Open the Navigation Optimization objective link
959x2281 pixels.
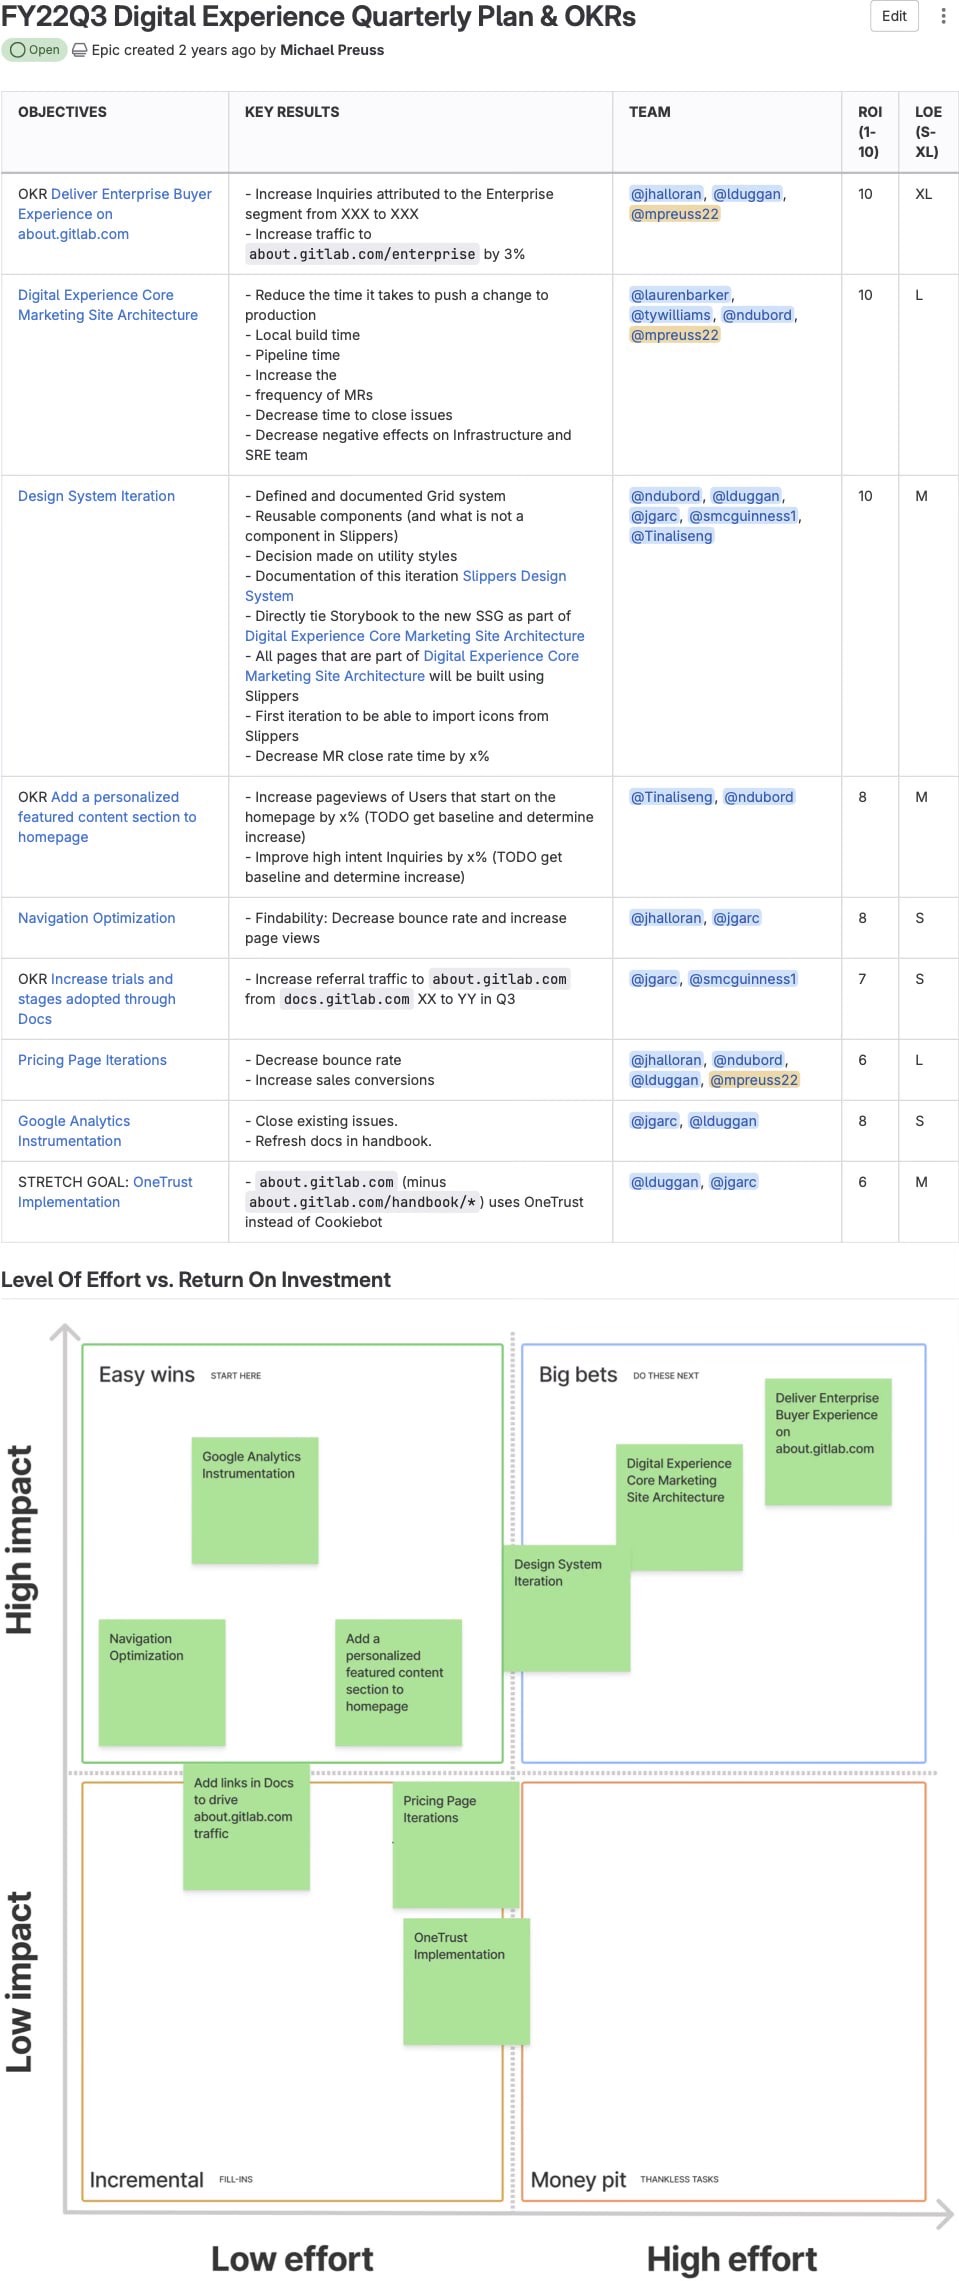96,918
